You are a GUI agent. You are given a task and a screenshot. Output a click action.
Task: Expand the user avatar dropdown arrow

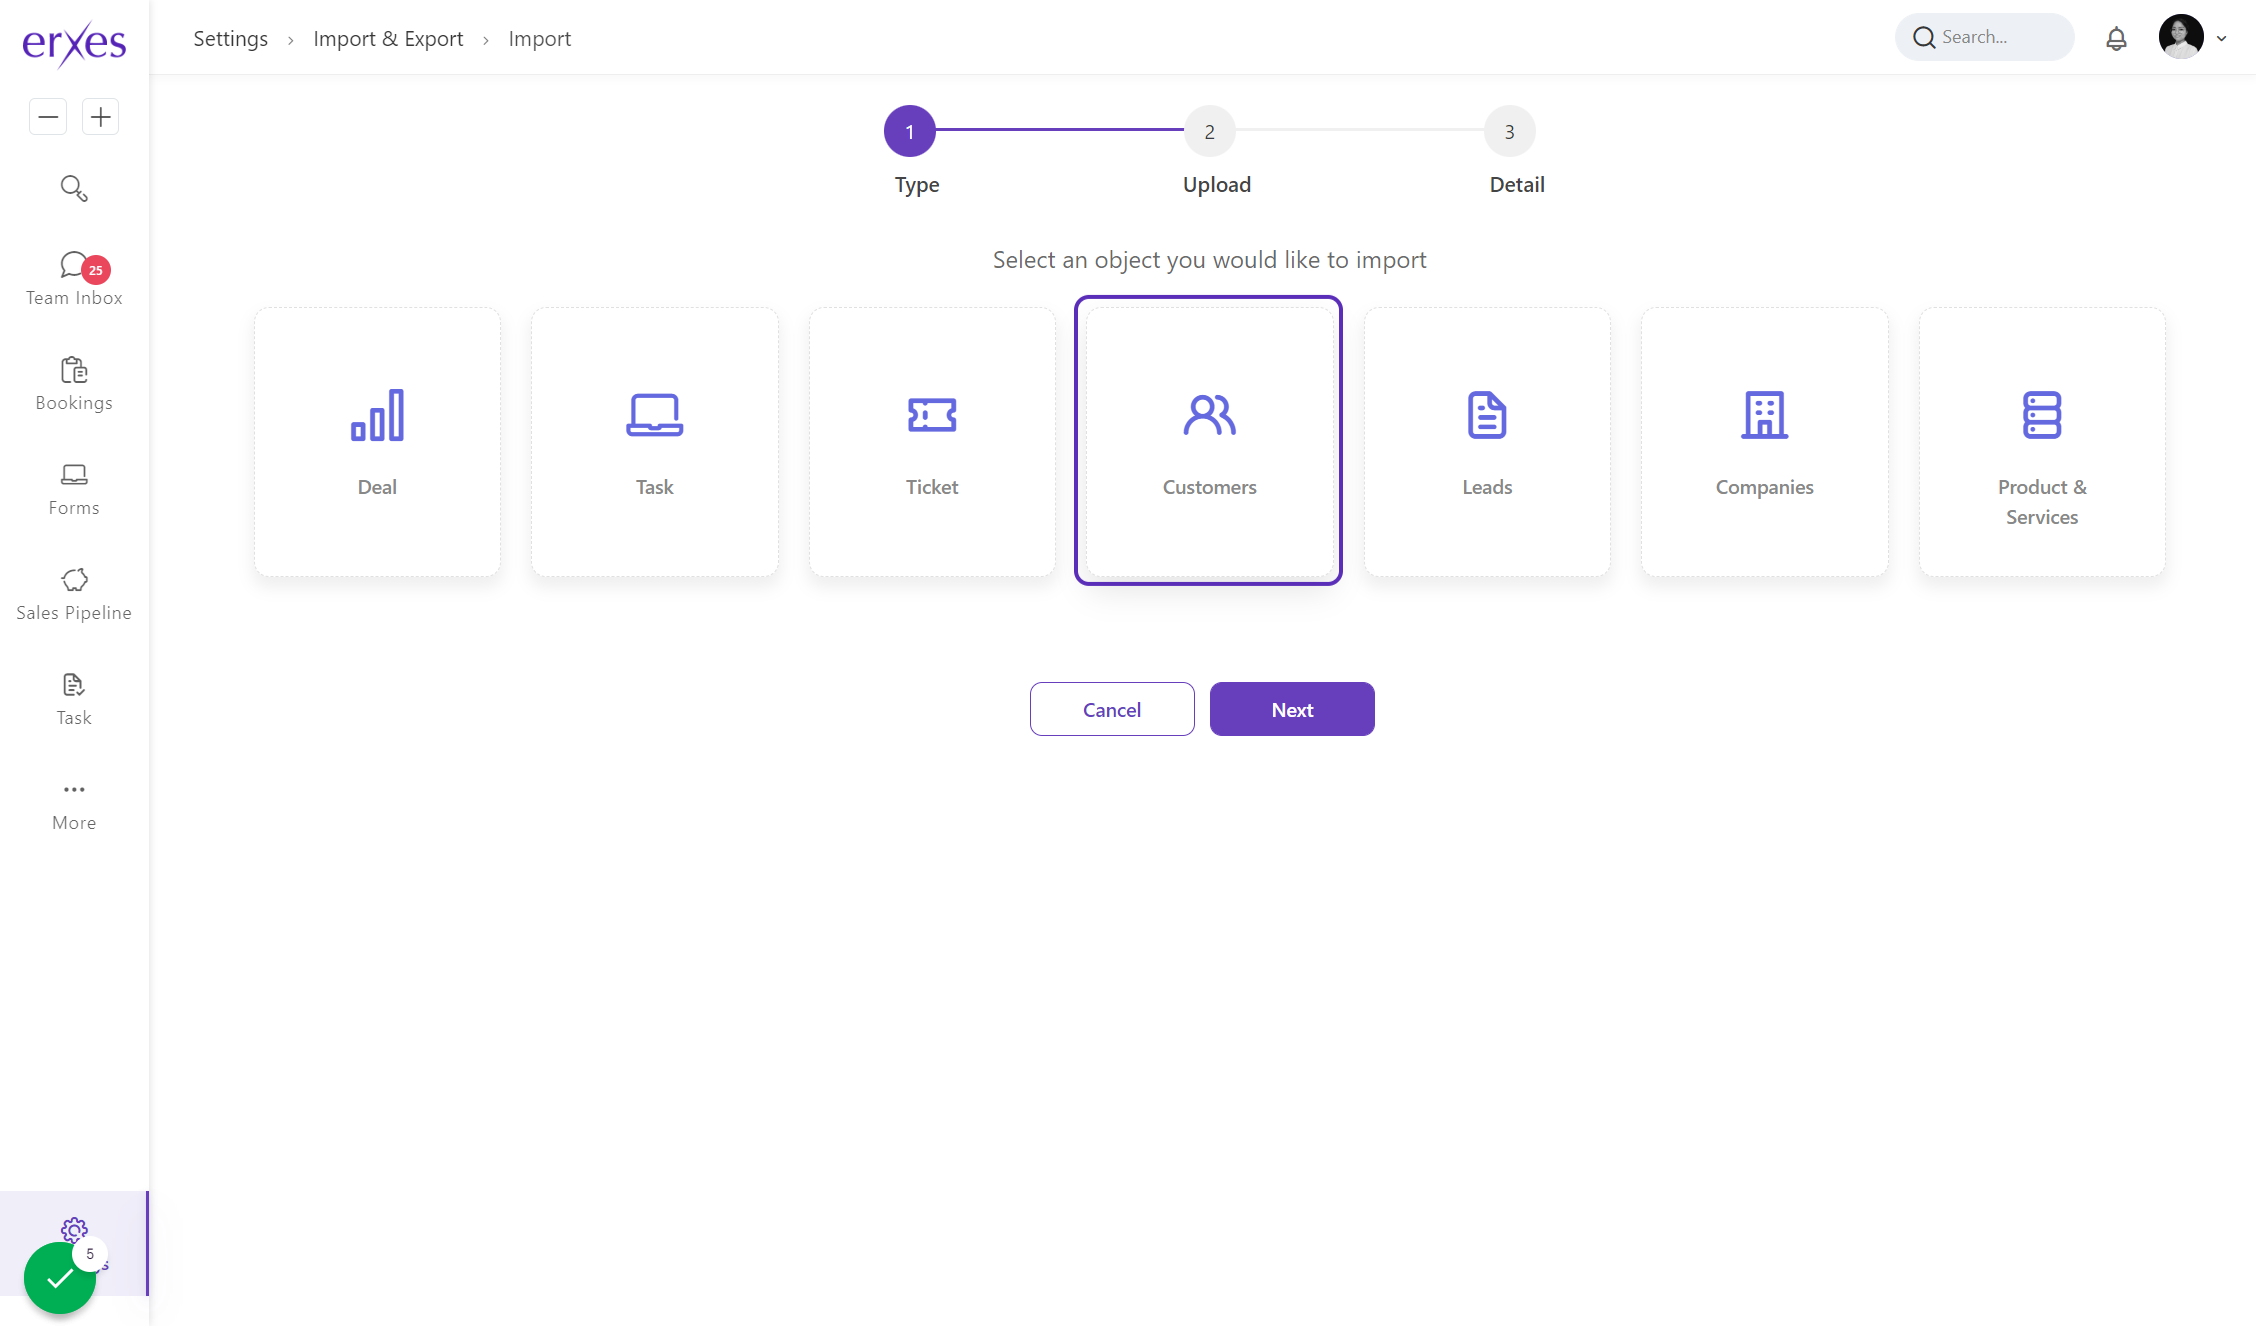(x=2222, y=39)
